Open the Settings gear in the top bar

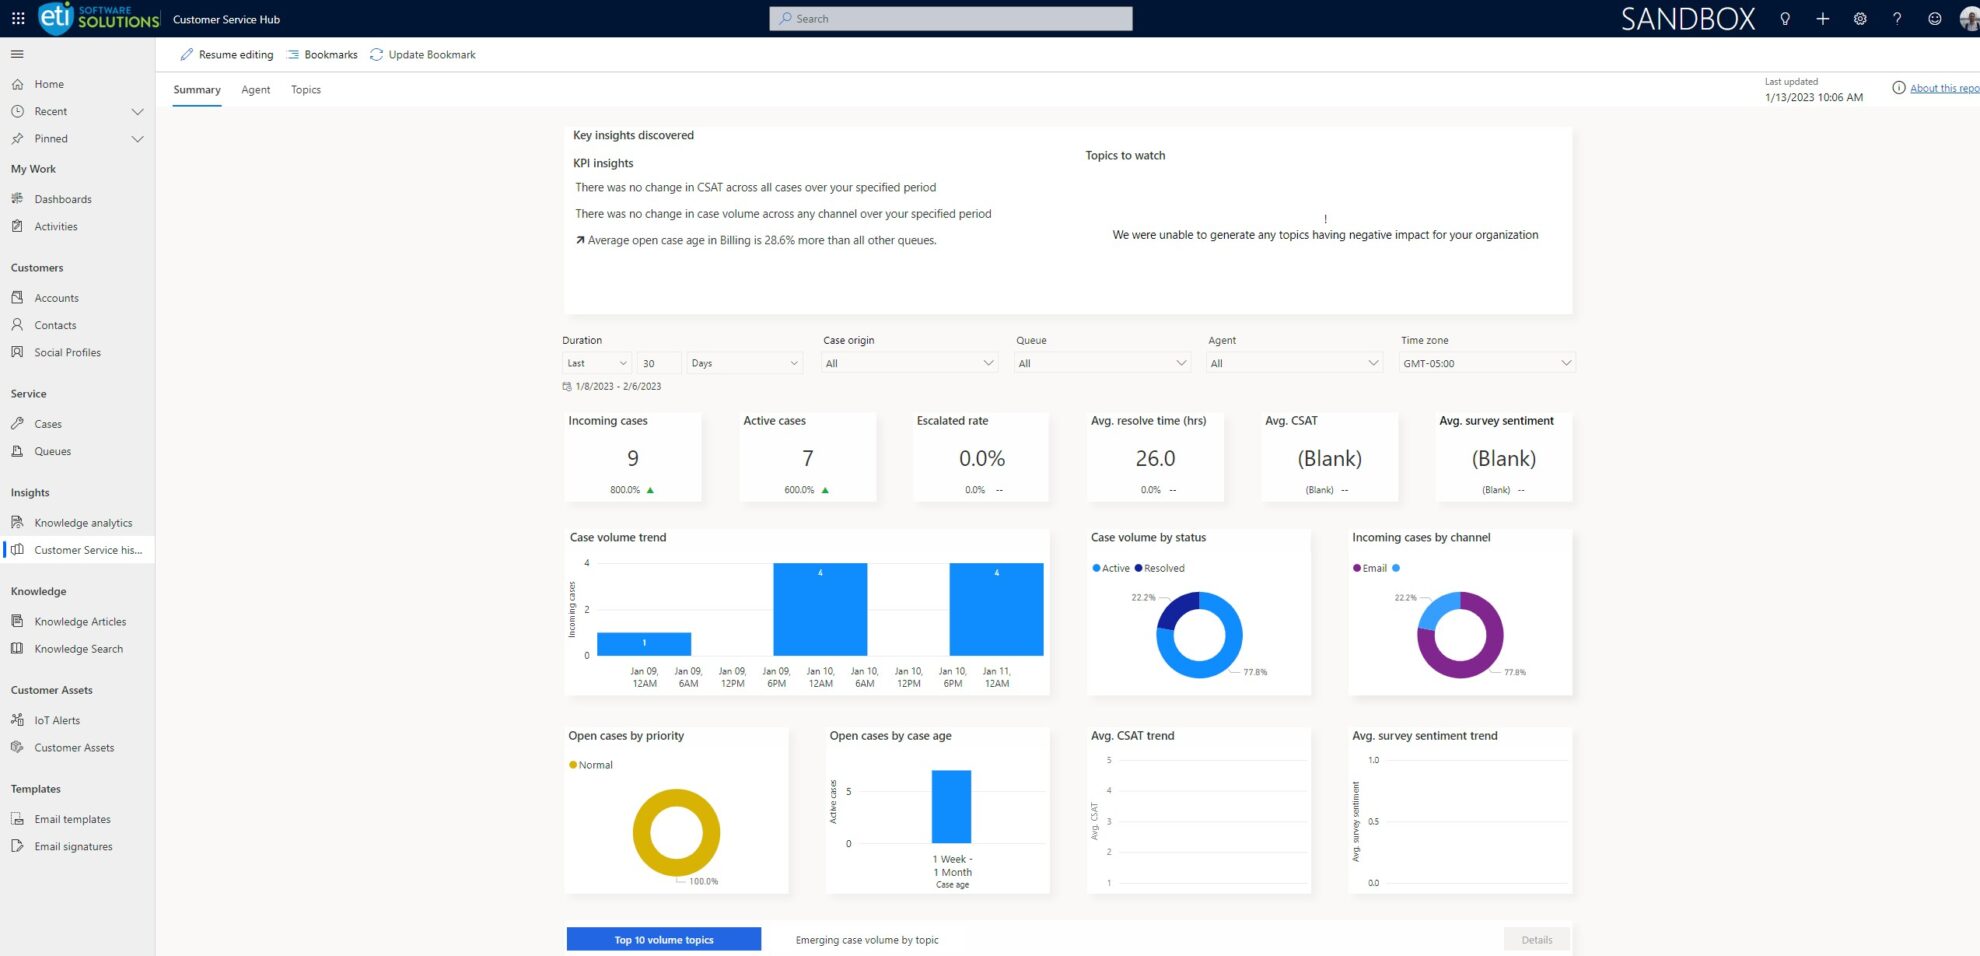[x=1859, y=18]
